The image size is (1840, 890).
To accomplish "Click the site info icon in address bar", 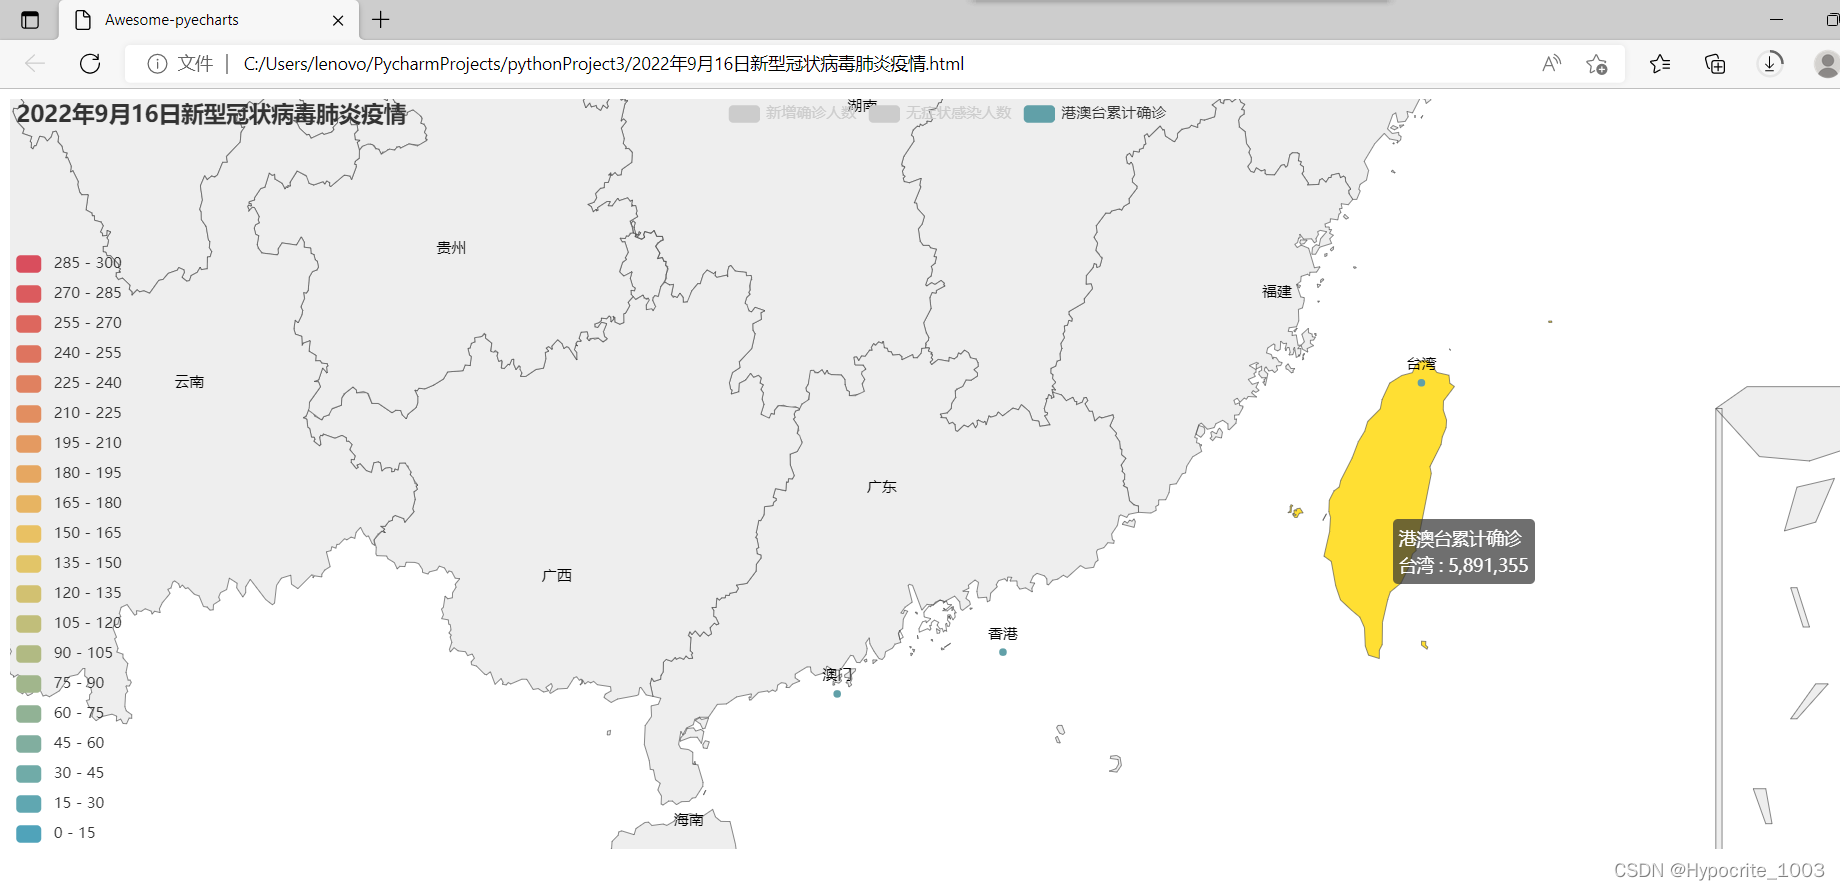I will tap(157, 64).
